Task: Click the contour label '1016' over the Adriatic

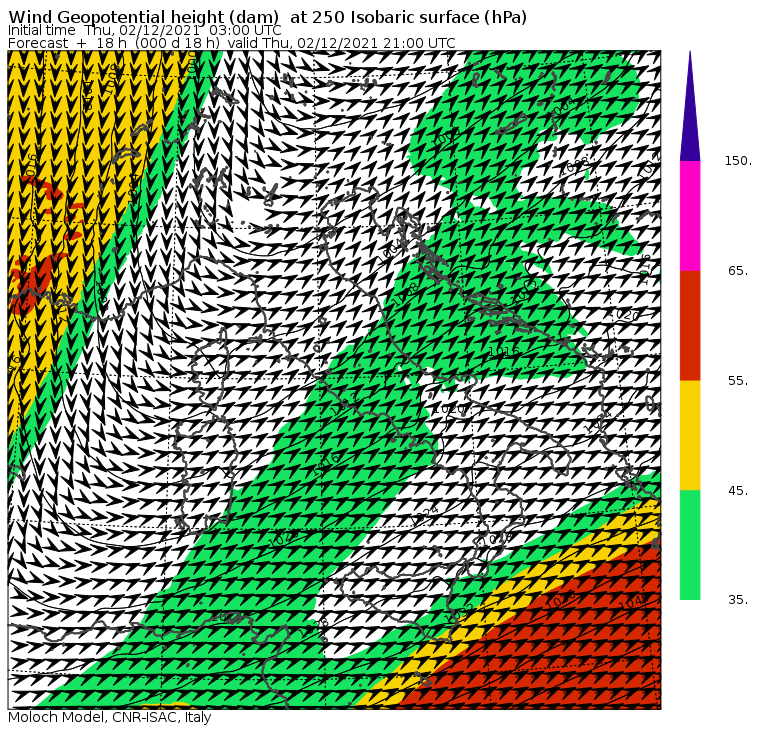Action: pos(504,351)
